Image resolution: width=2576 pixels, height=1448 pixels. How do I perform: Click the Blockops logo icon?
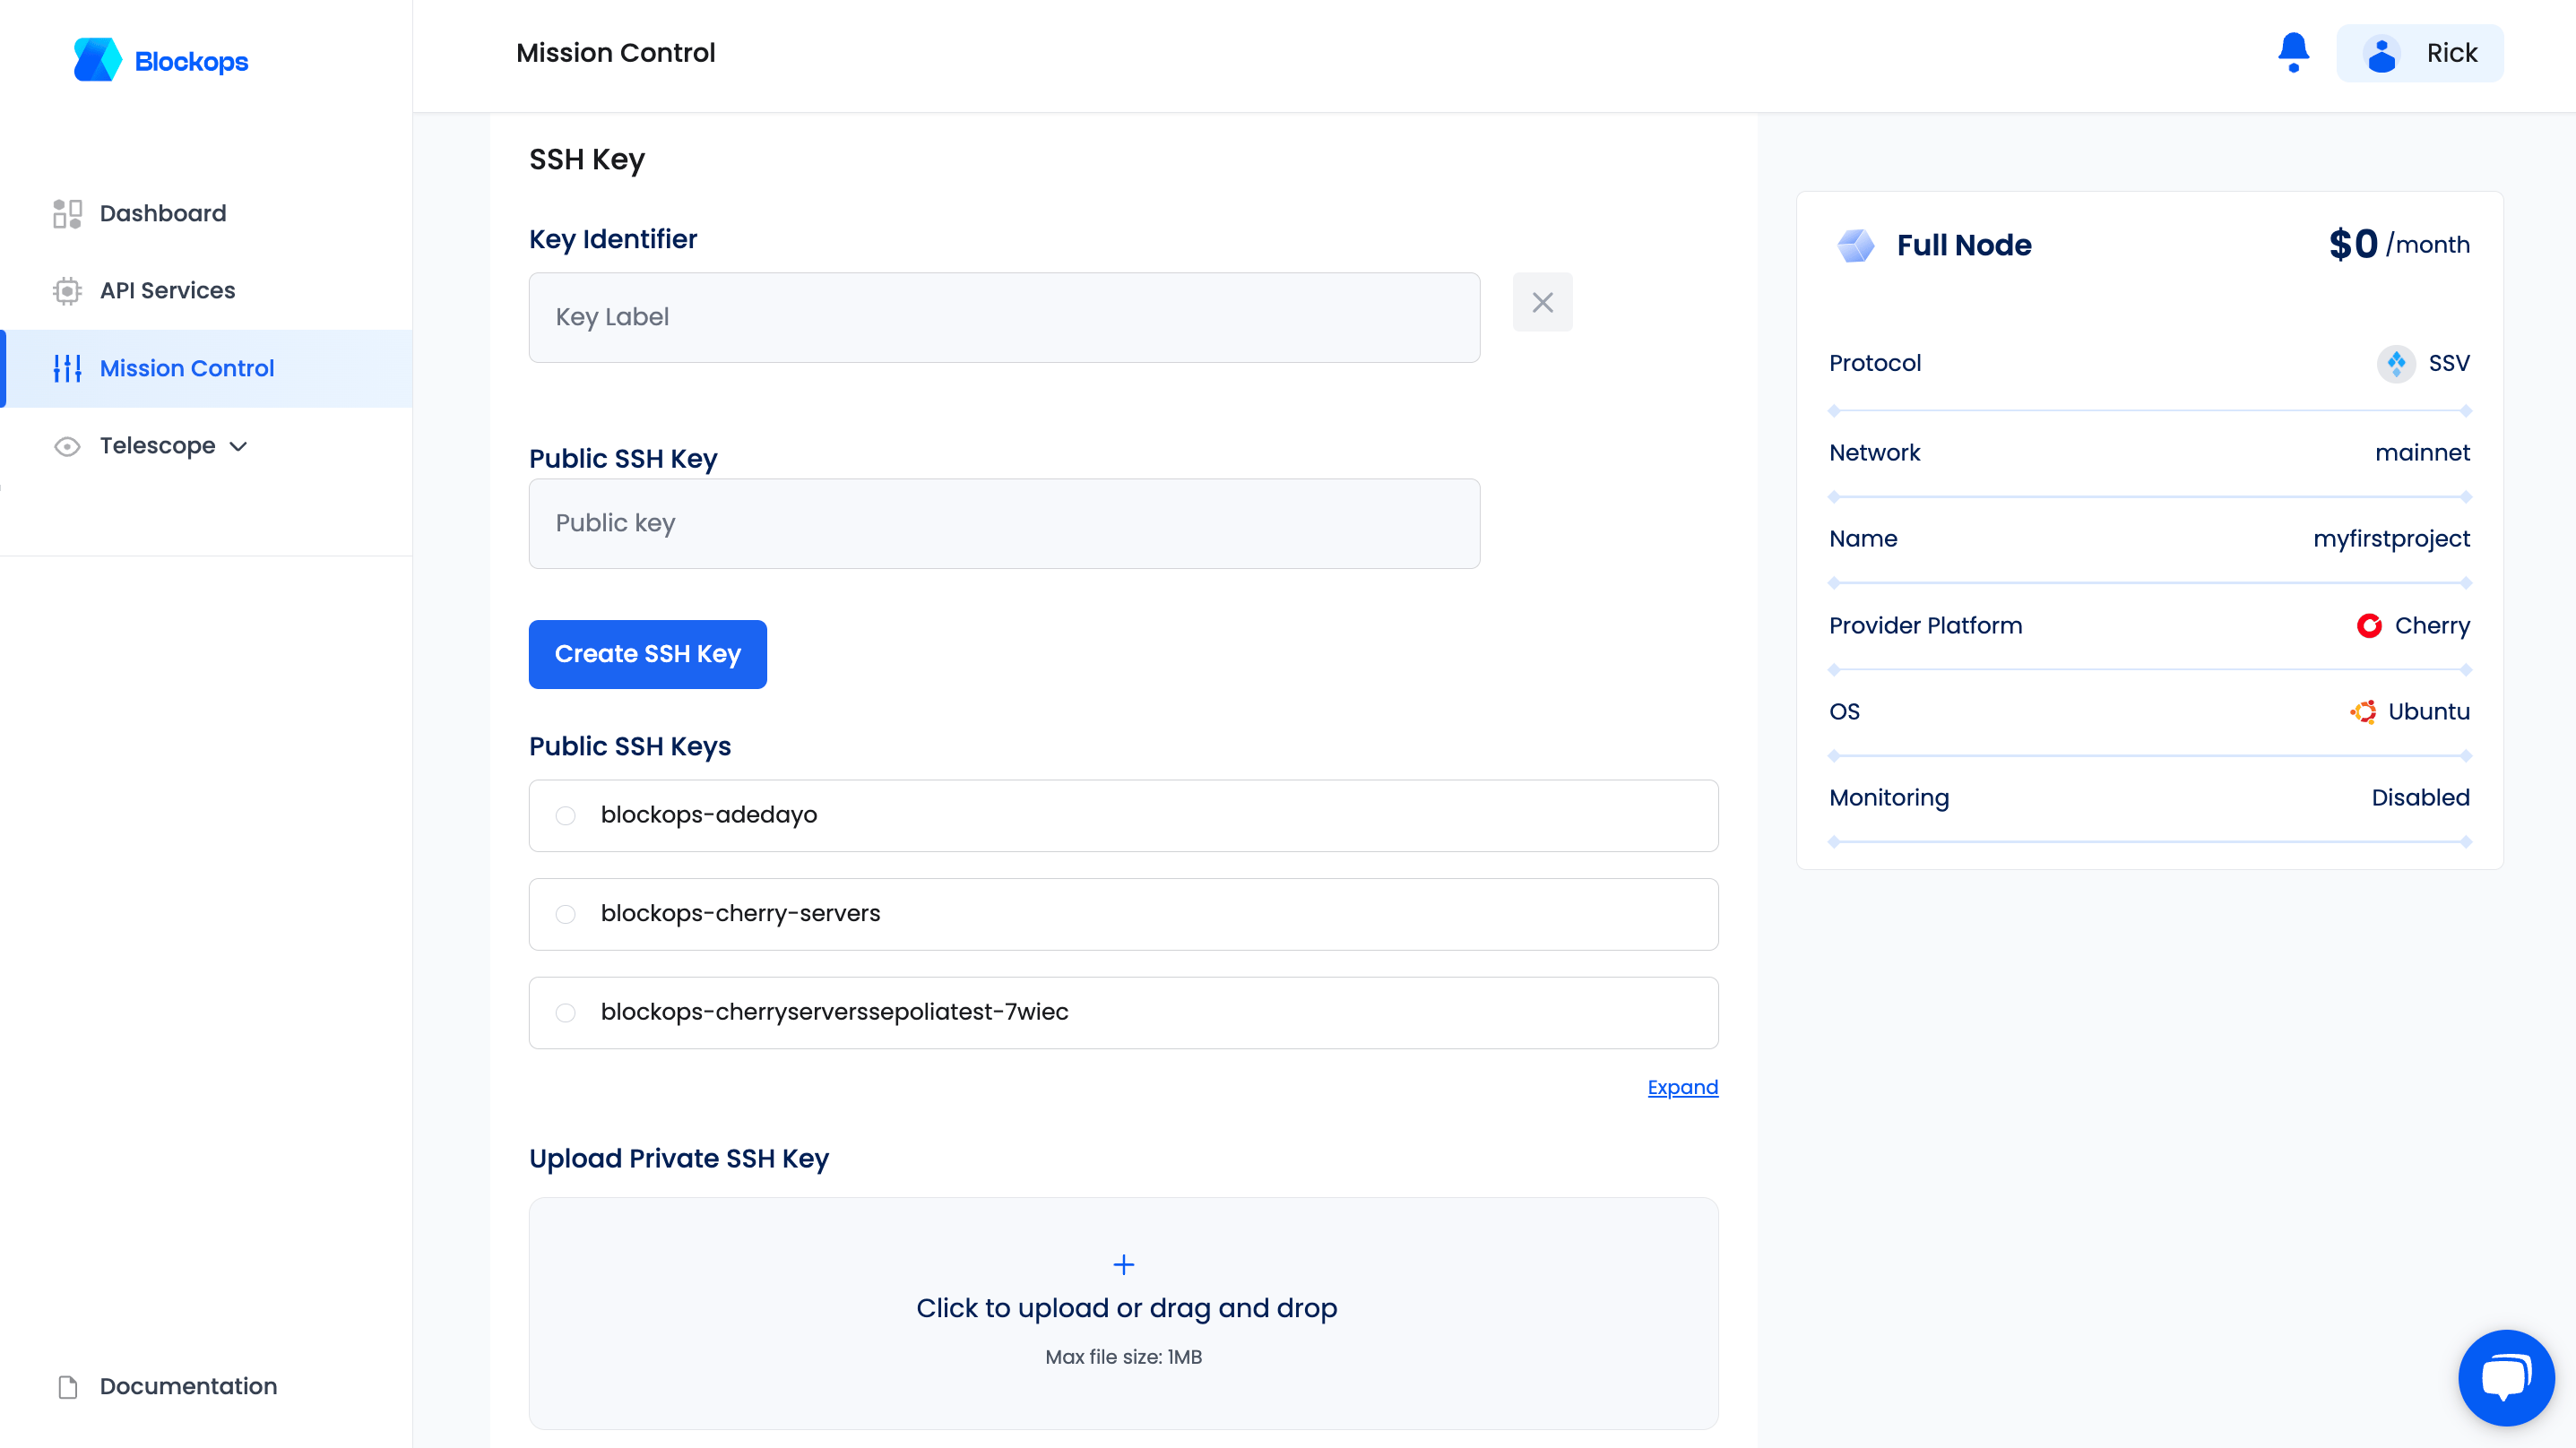tap(98, 60)
